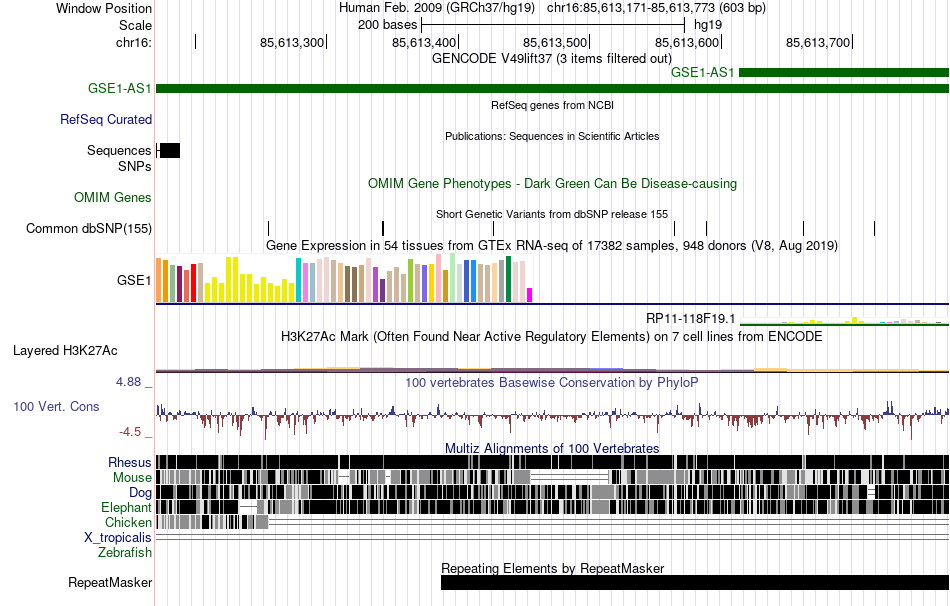Select the black RepeatMasker element bar
The height and width of the screenshot is (606, 950).
tap(695, 582)
